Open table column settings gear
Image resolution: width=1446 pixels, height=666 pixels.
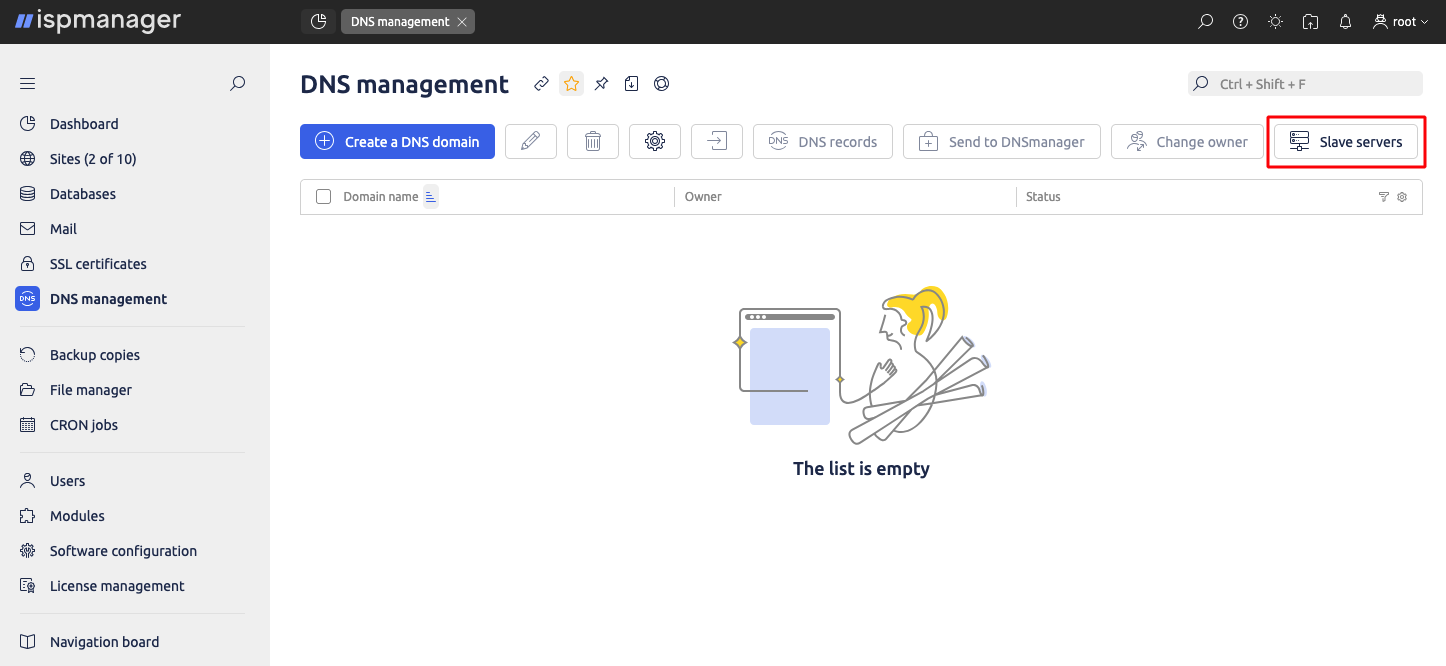pyautogui.click(x=1402, y=197)
